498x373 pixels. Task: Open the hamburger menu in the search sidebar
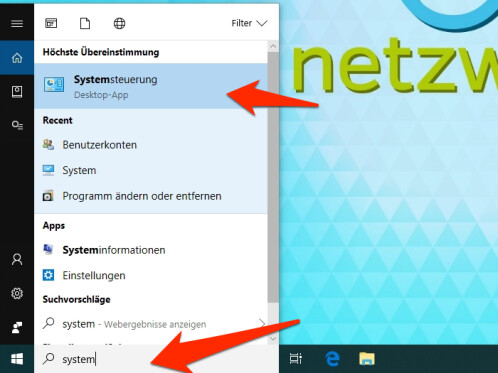coord(17,23)
